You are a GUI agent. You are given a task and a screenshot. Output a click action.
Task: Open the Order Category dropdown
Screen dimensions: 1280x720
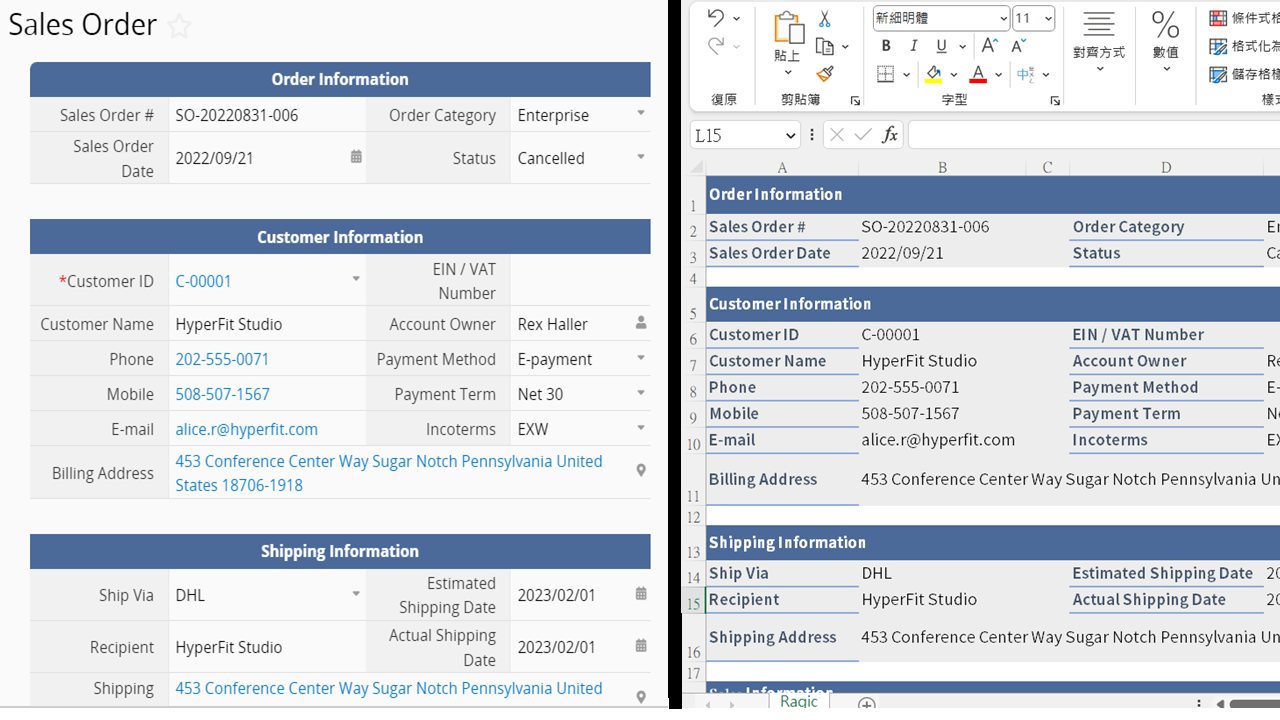point(641,114)
